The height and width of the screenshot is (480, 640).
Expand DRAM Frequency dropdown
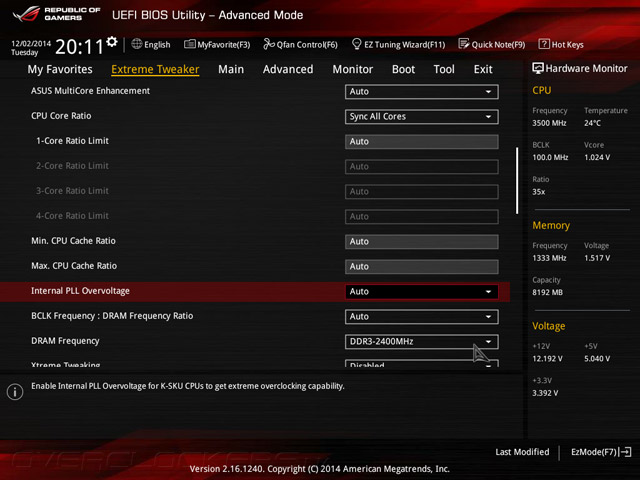tap(422, 342)
